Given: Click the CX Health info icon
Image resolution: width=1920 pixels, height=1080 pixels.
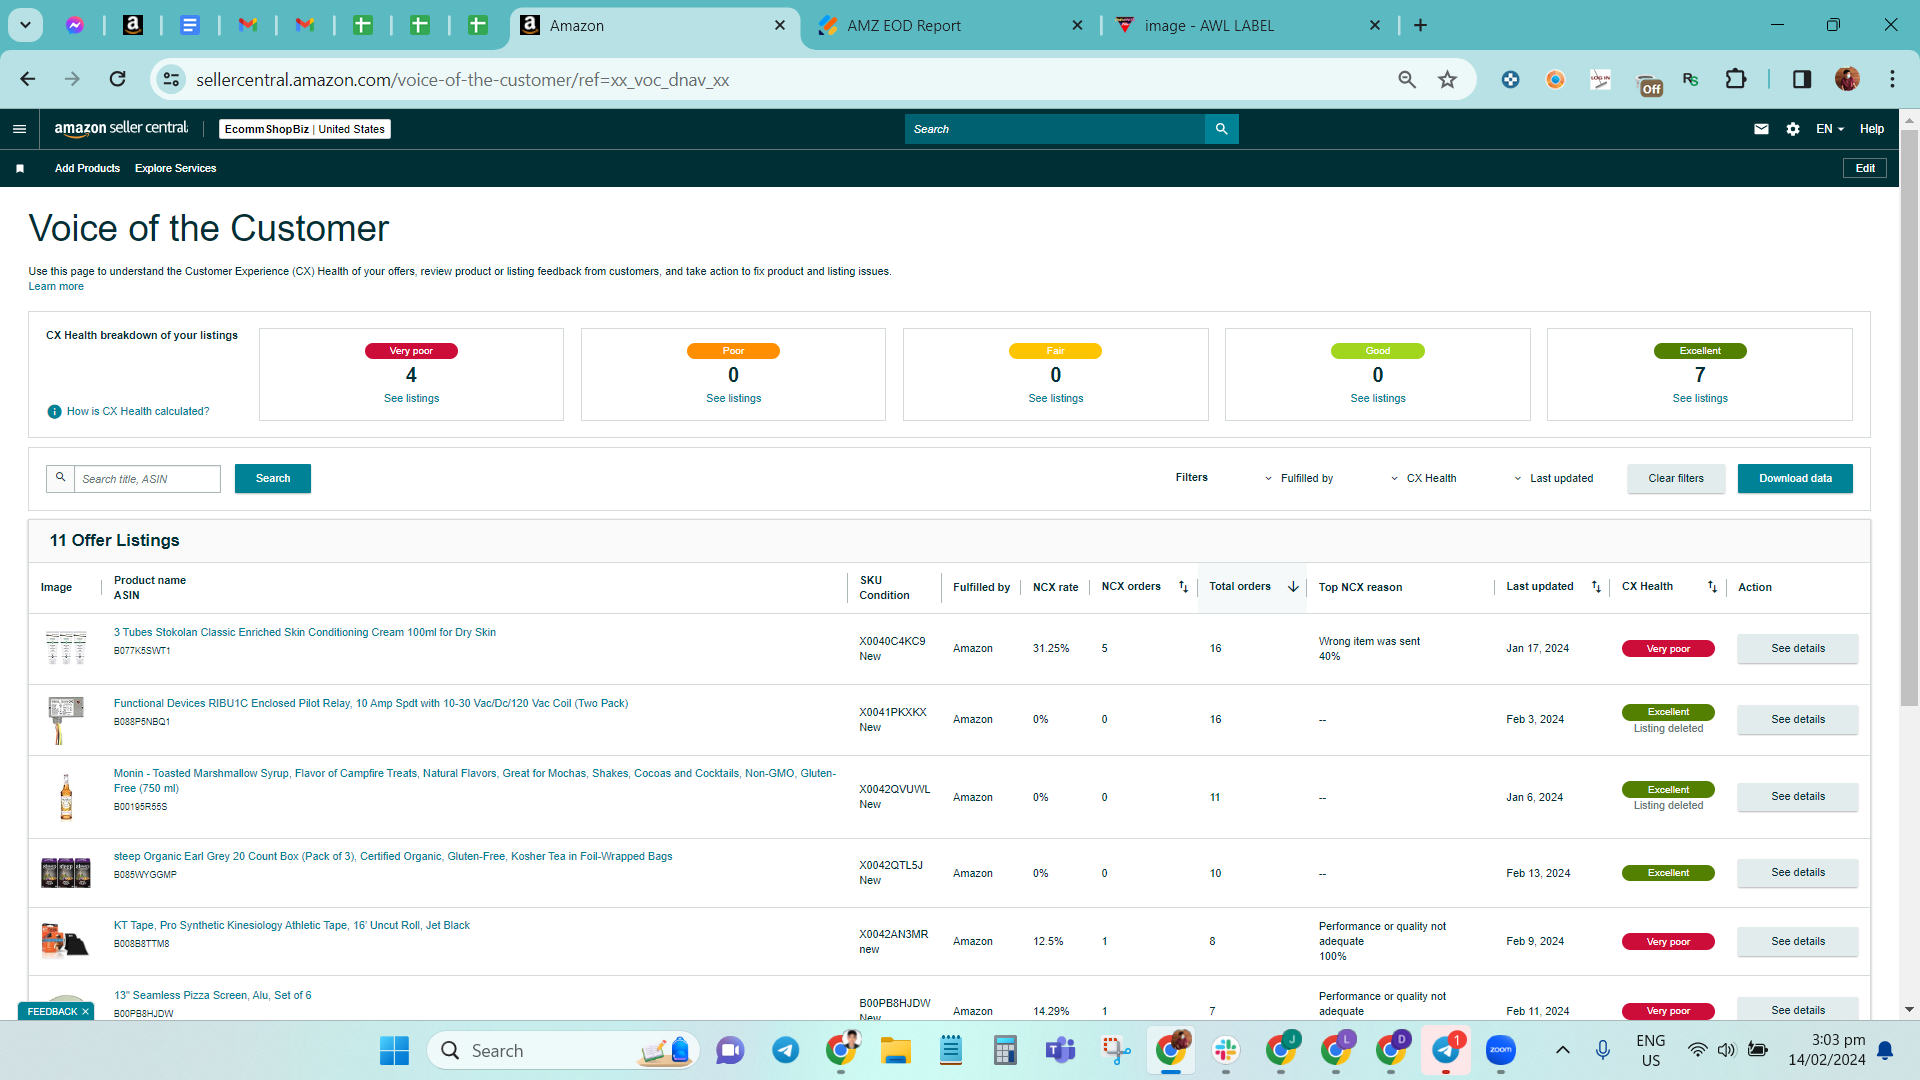Looking at the screenshot, I should pos(54,412).
